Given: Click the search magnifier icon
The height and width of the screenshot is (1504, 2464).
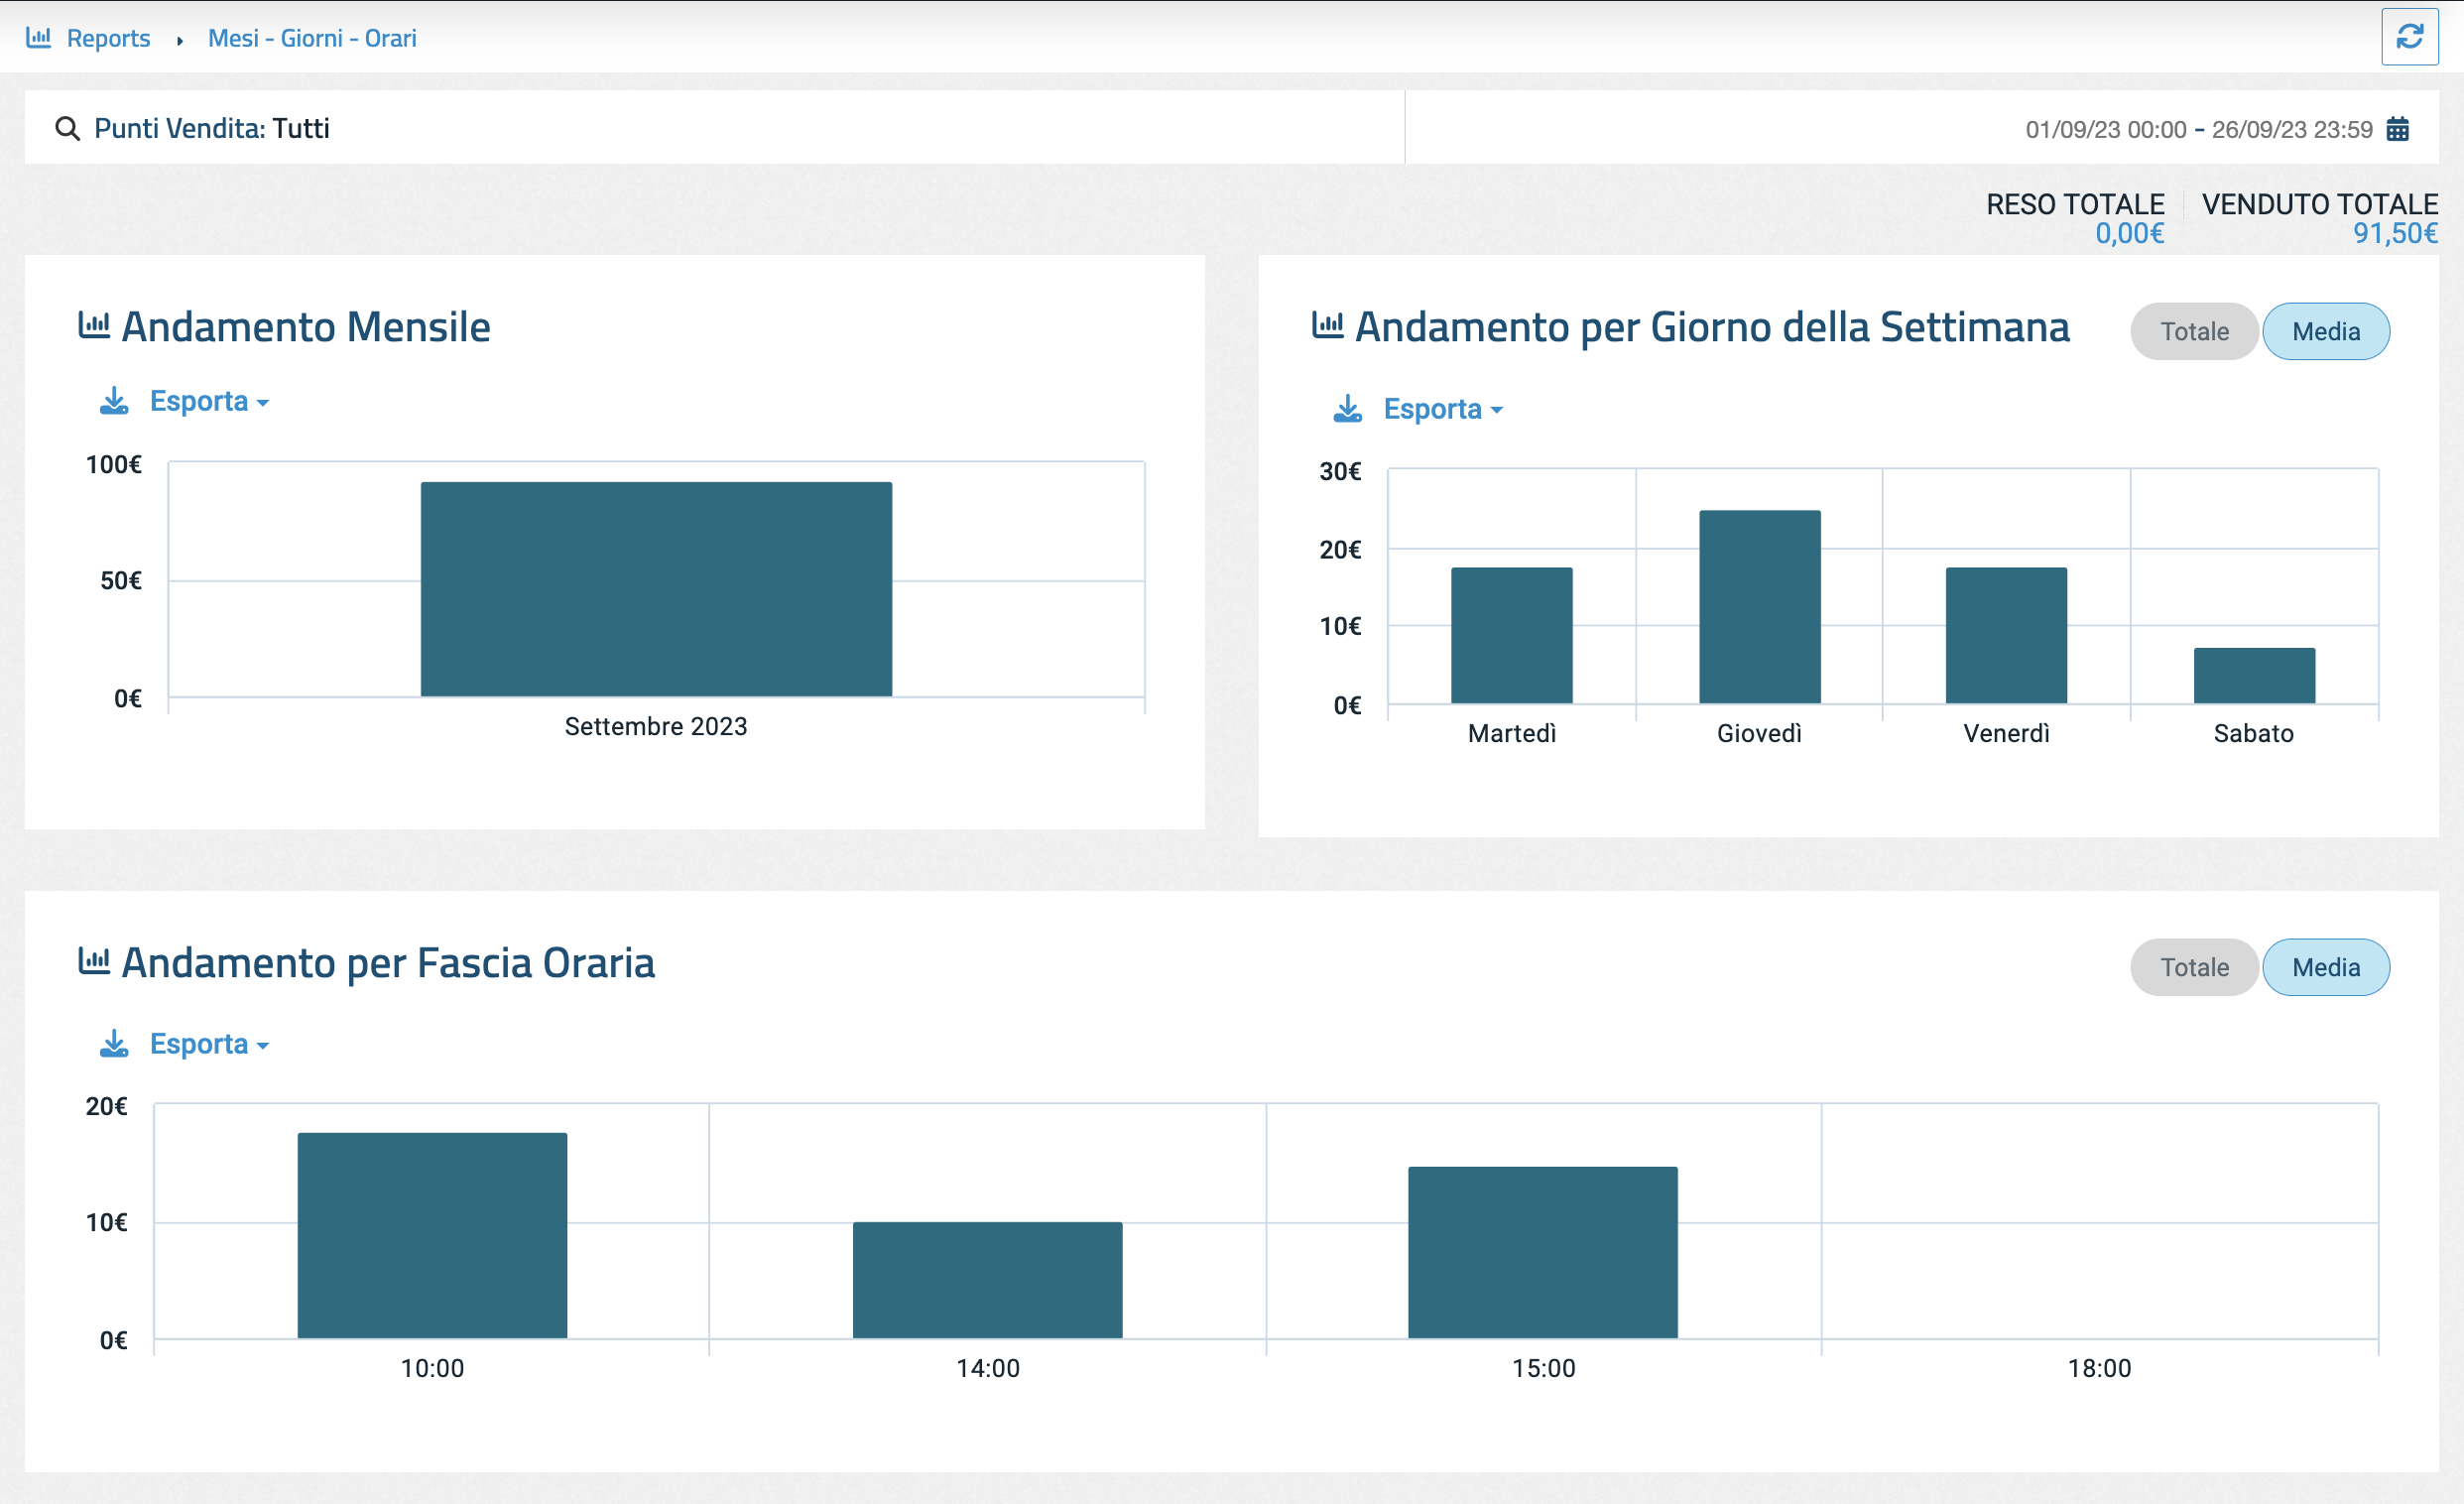Looking at the screenshot, I should [67, 129].
